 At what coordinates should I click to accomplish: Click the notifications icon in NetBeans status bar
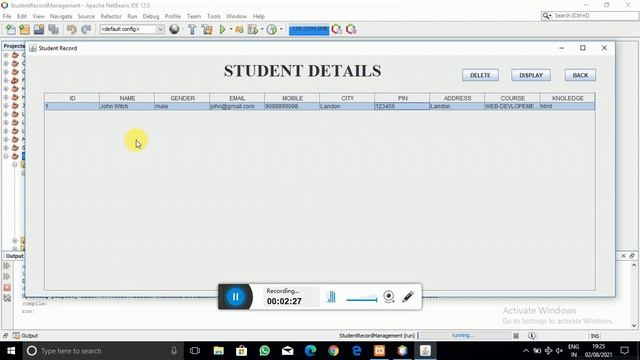point(531,336)
